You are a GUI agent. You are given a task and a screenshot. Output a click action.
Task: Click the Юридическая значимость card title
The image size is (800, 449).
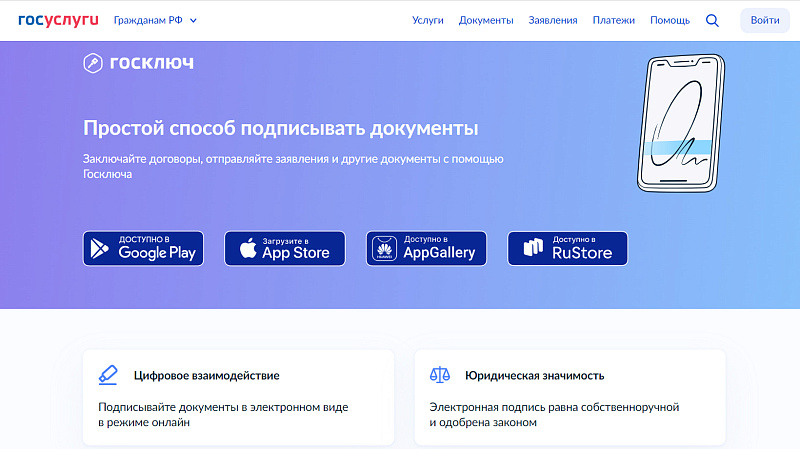pyautogui.click(x=534, y=376)
